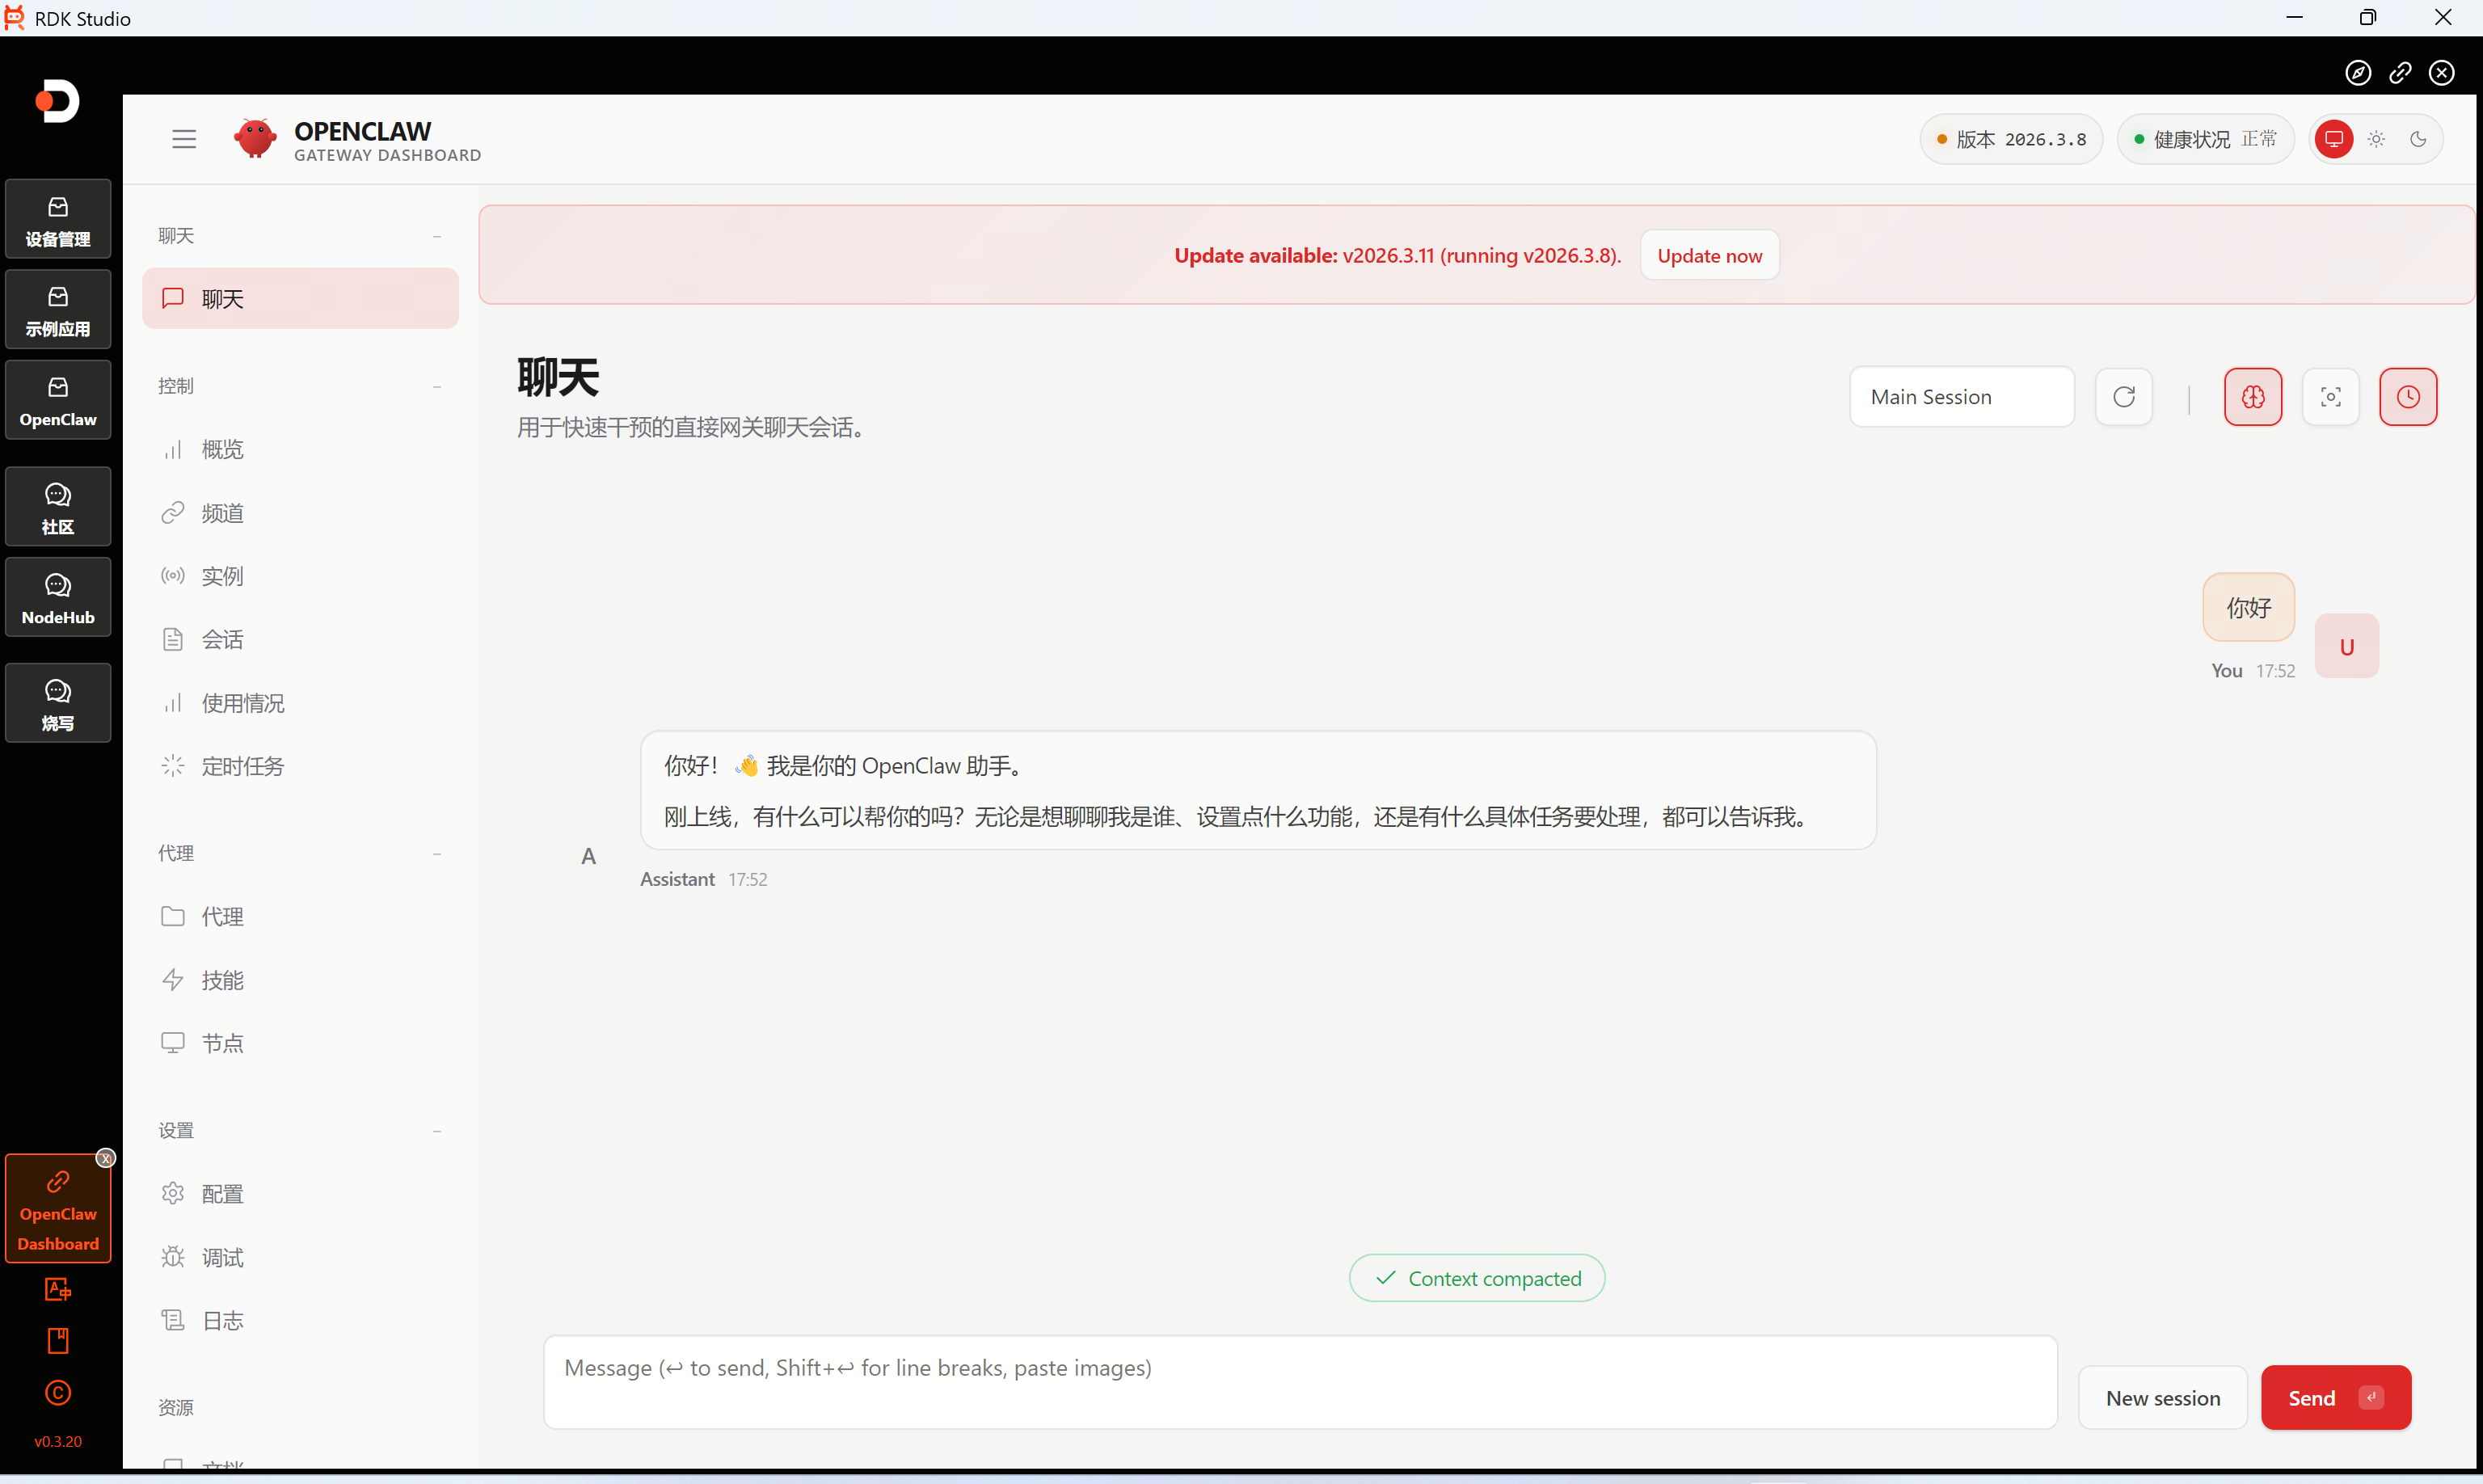Select system theme monitor icon
Viewport: 2483px width, 1484px height.
pyautogui.click(x=2334, y=139)
